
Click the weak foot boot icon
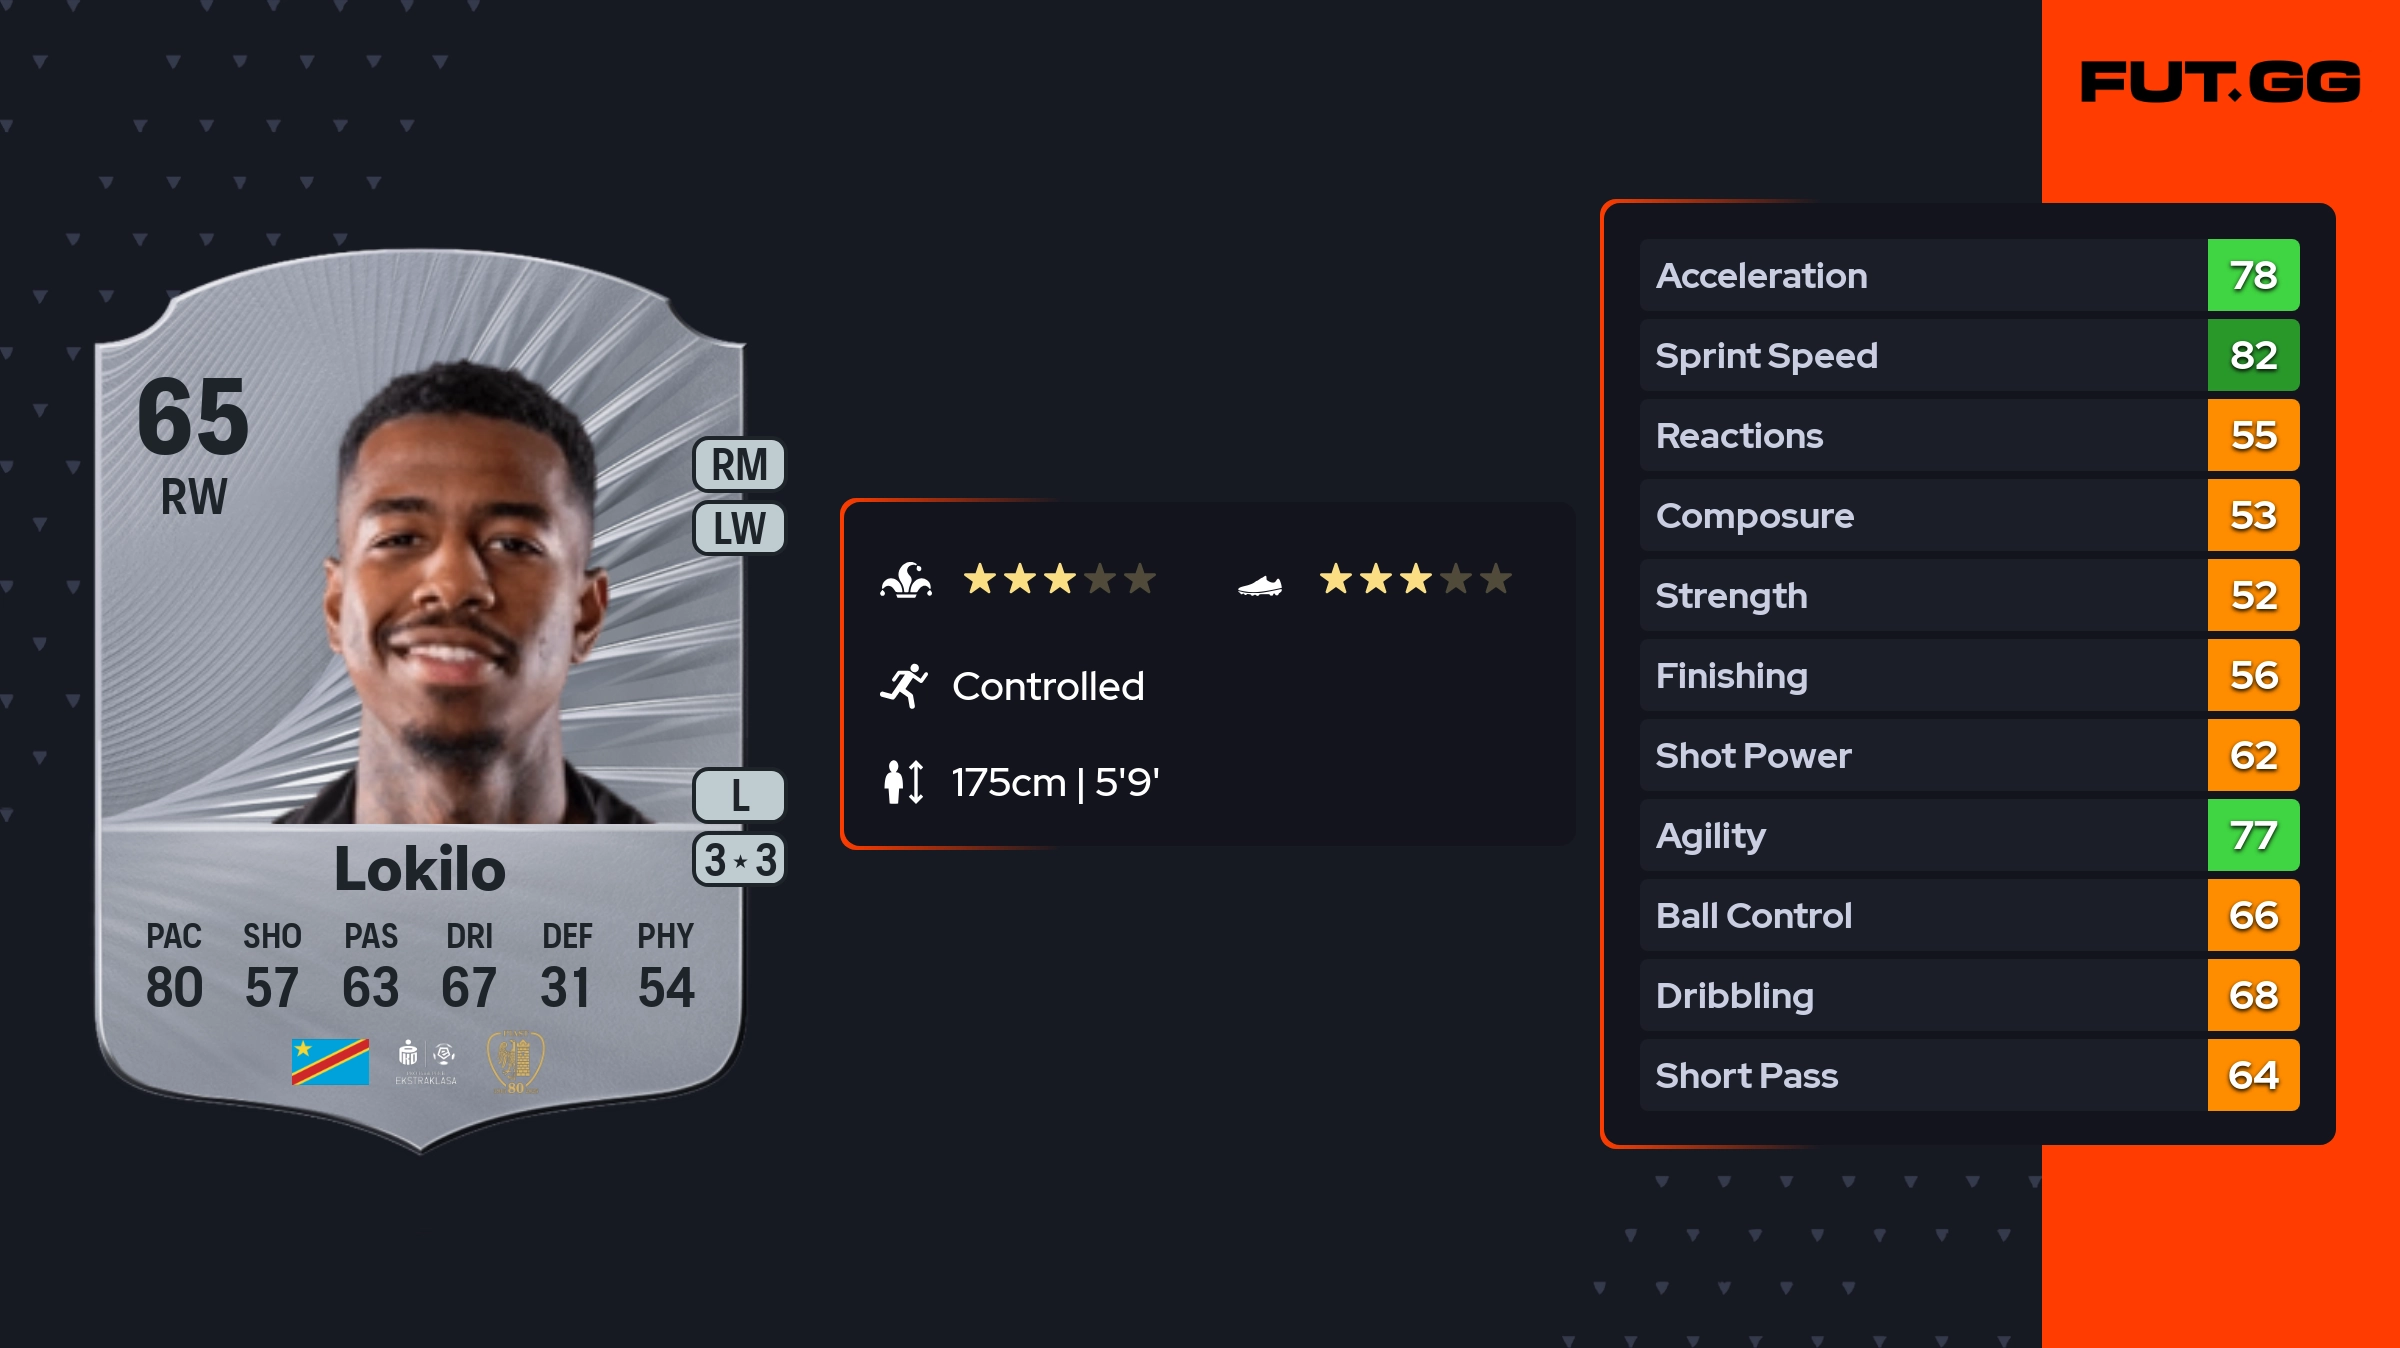pyautogui.click(x=1259, y=585)
